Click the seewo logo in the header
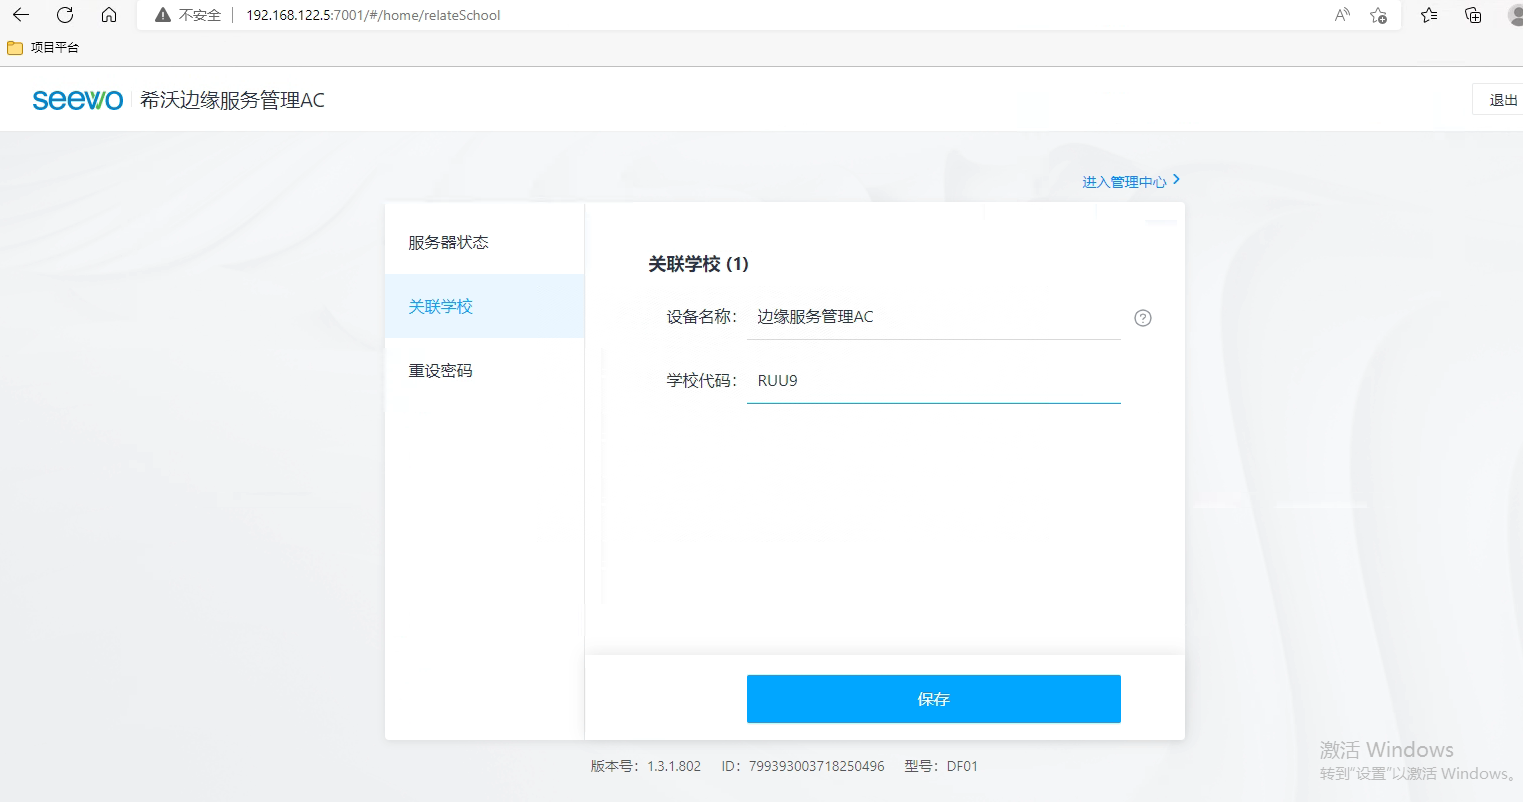This screenshot has width=1523, height=802. pyautogui.click(x=78, y=100)
